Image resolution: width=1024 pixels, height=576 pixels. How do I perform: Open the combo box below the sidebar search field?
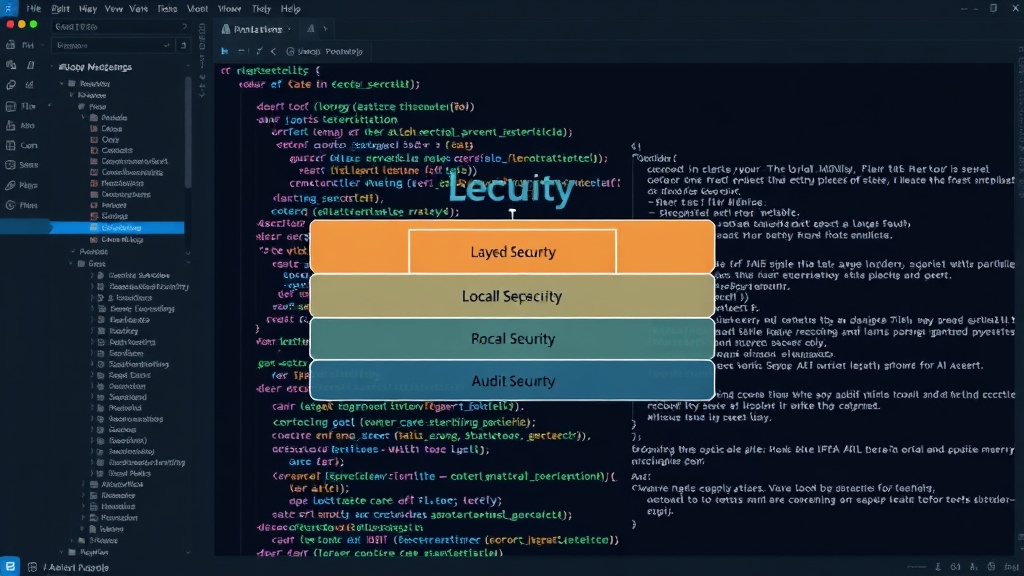pyautogui.click(x=113, y=46)
